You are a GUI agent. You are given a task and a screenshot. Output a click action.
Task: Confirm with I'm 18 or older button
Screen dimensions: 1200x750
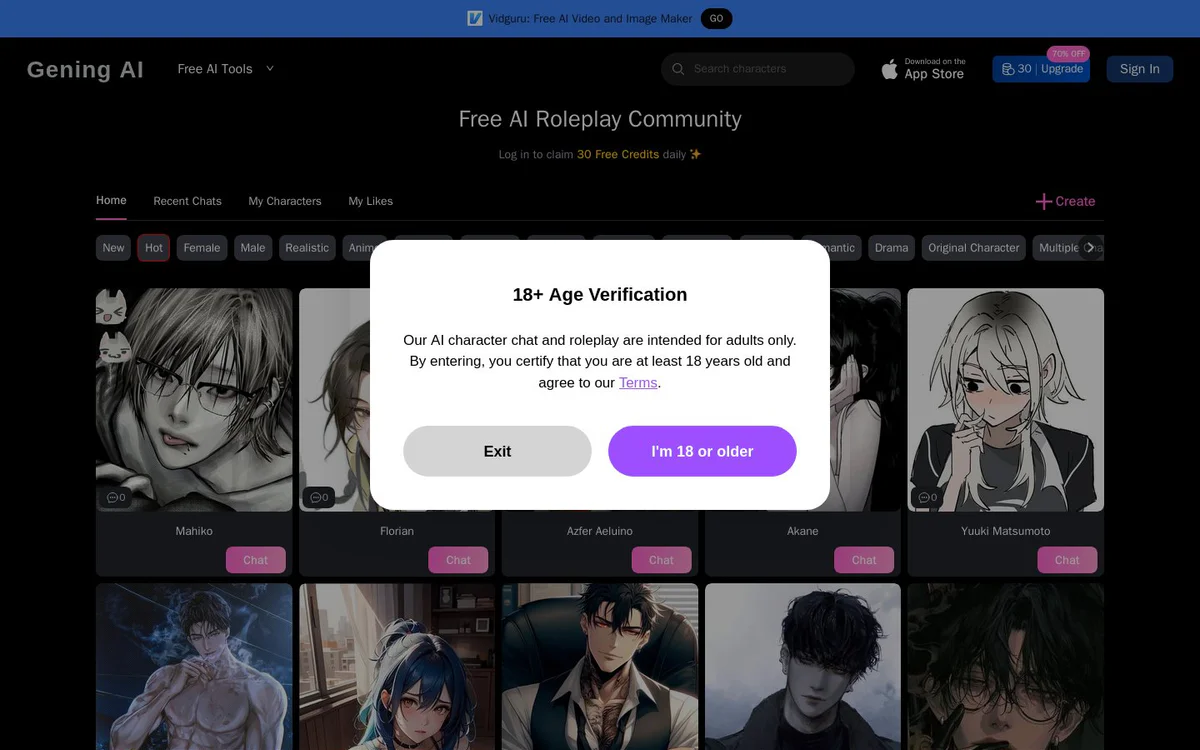click(x=702, y=451)
